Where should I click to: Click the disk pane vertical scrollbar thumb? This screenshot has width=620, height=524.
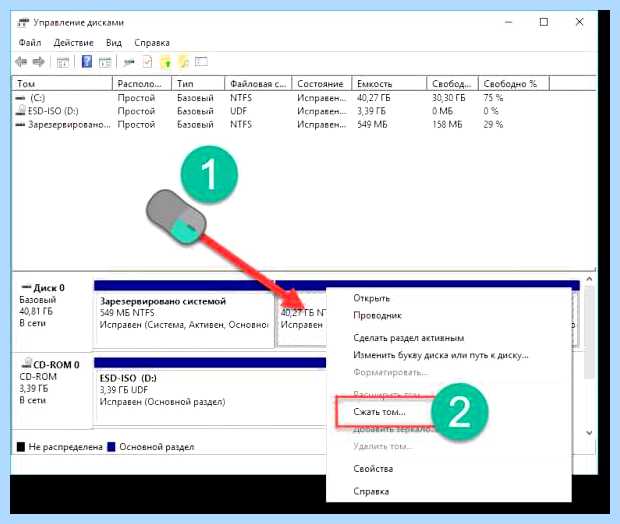coord(589,332)
